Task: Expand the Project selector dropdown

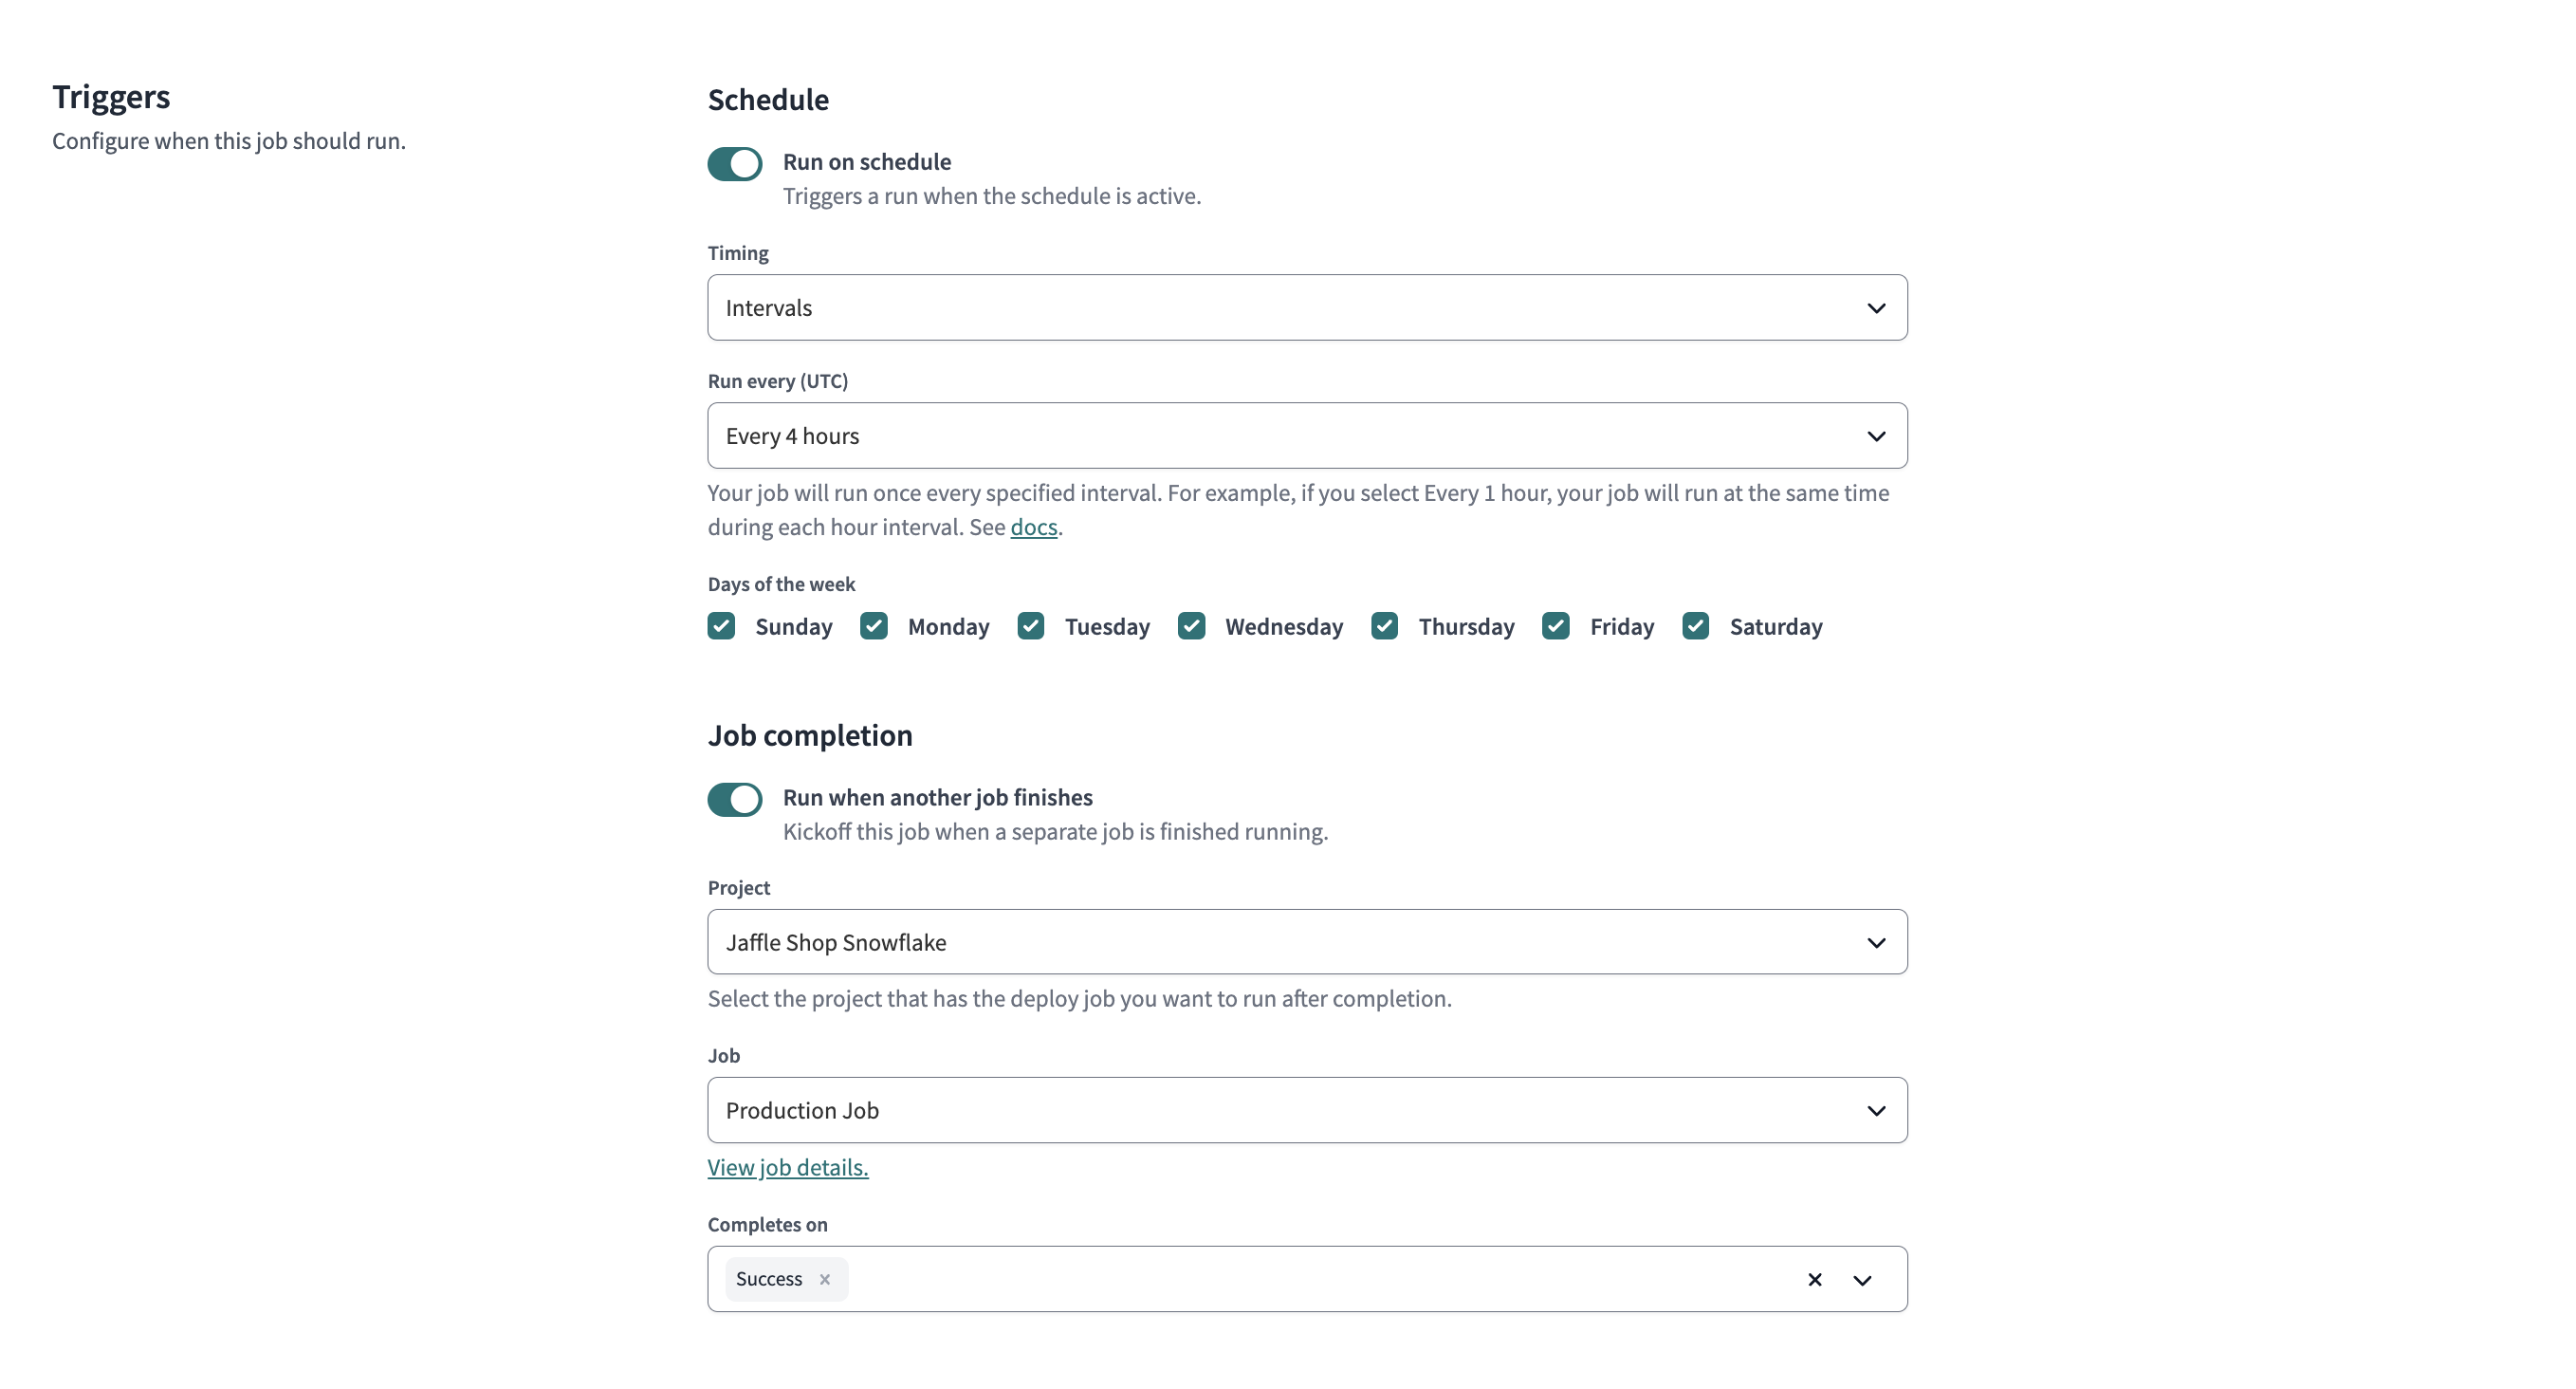Action: tap(1873, 942)
